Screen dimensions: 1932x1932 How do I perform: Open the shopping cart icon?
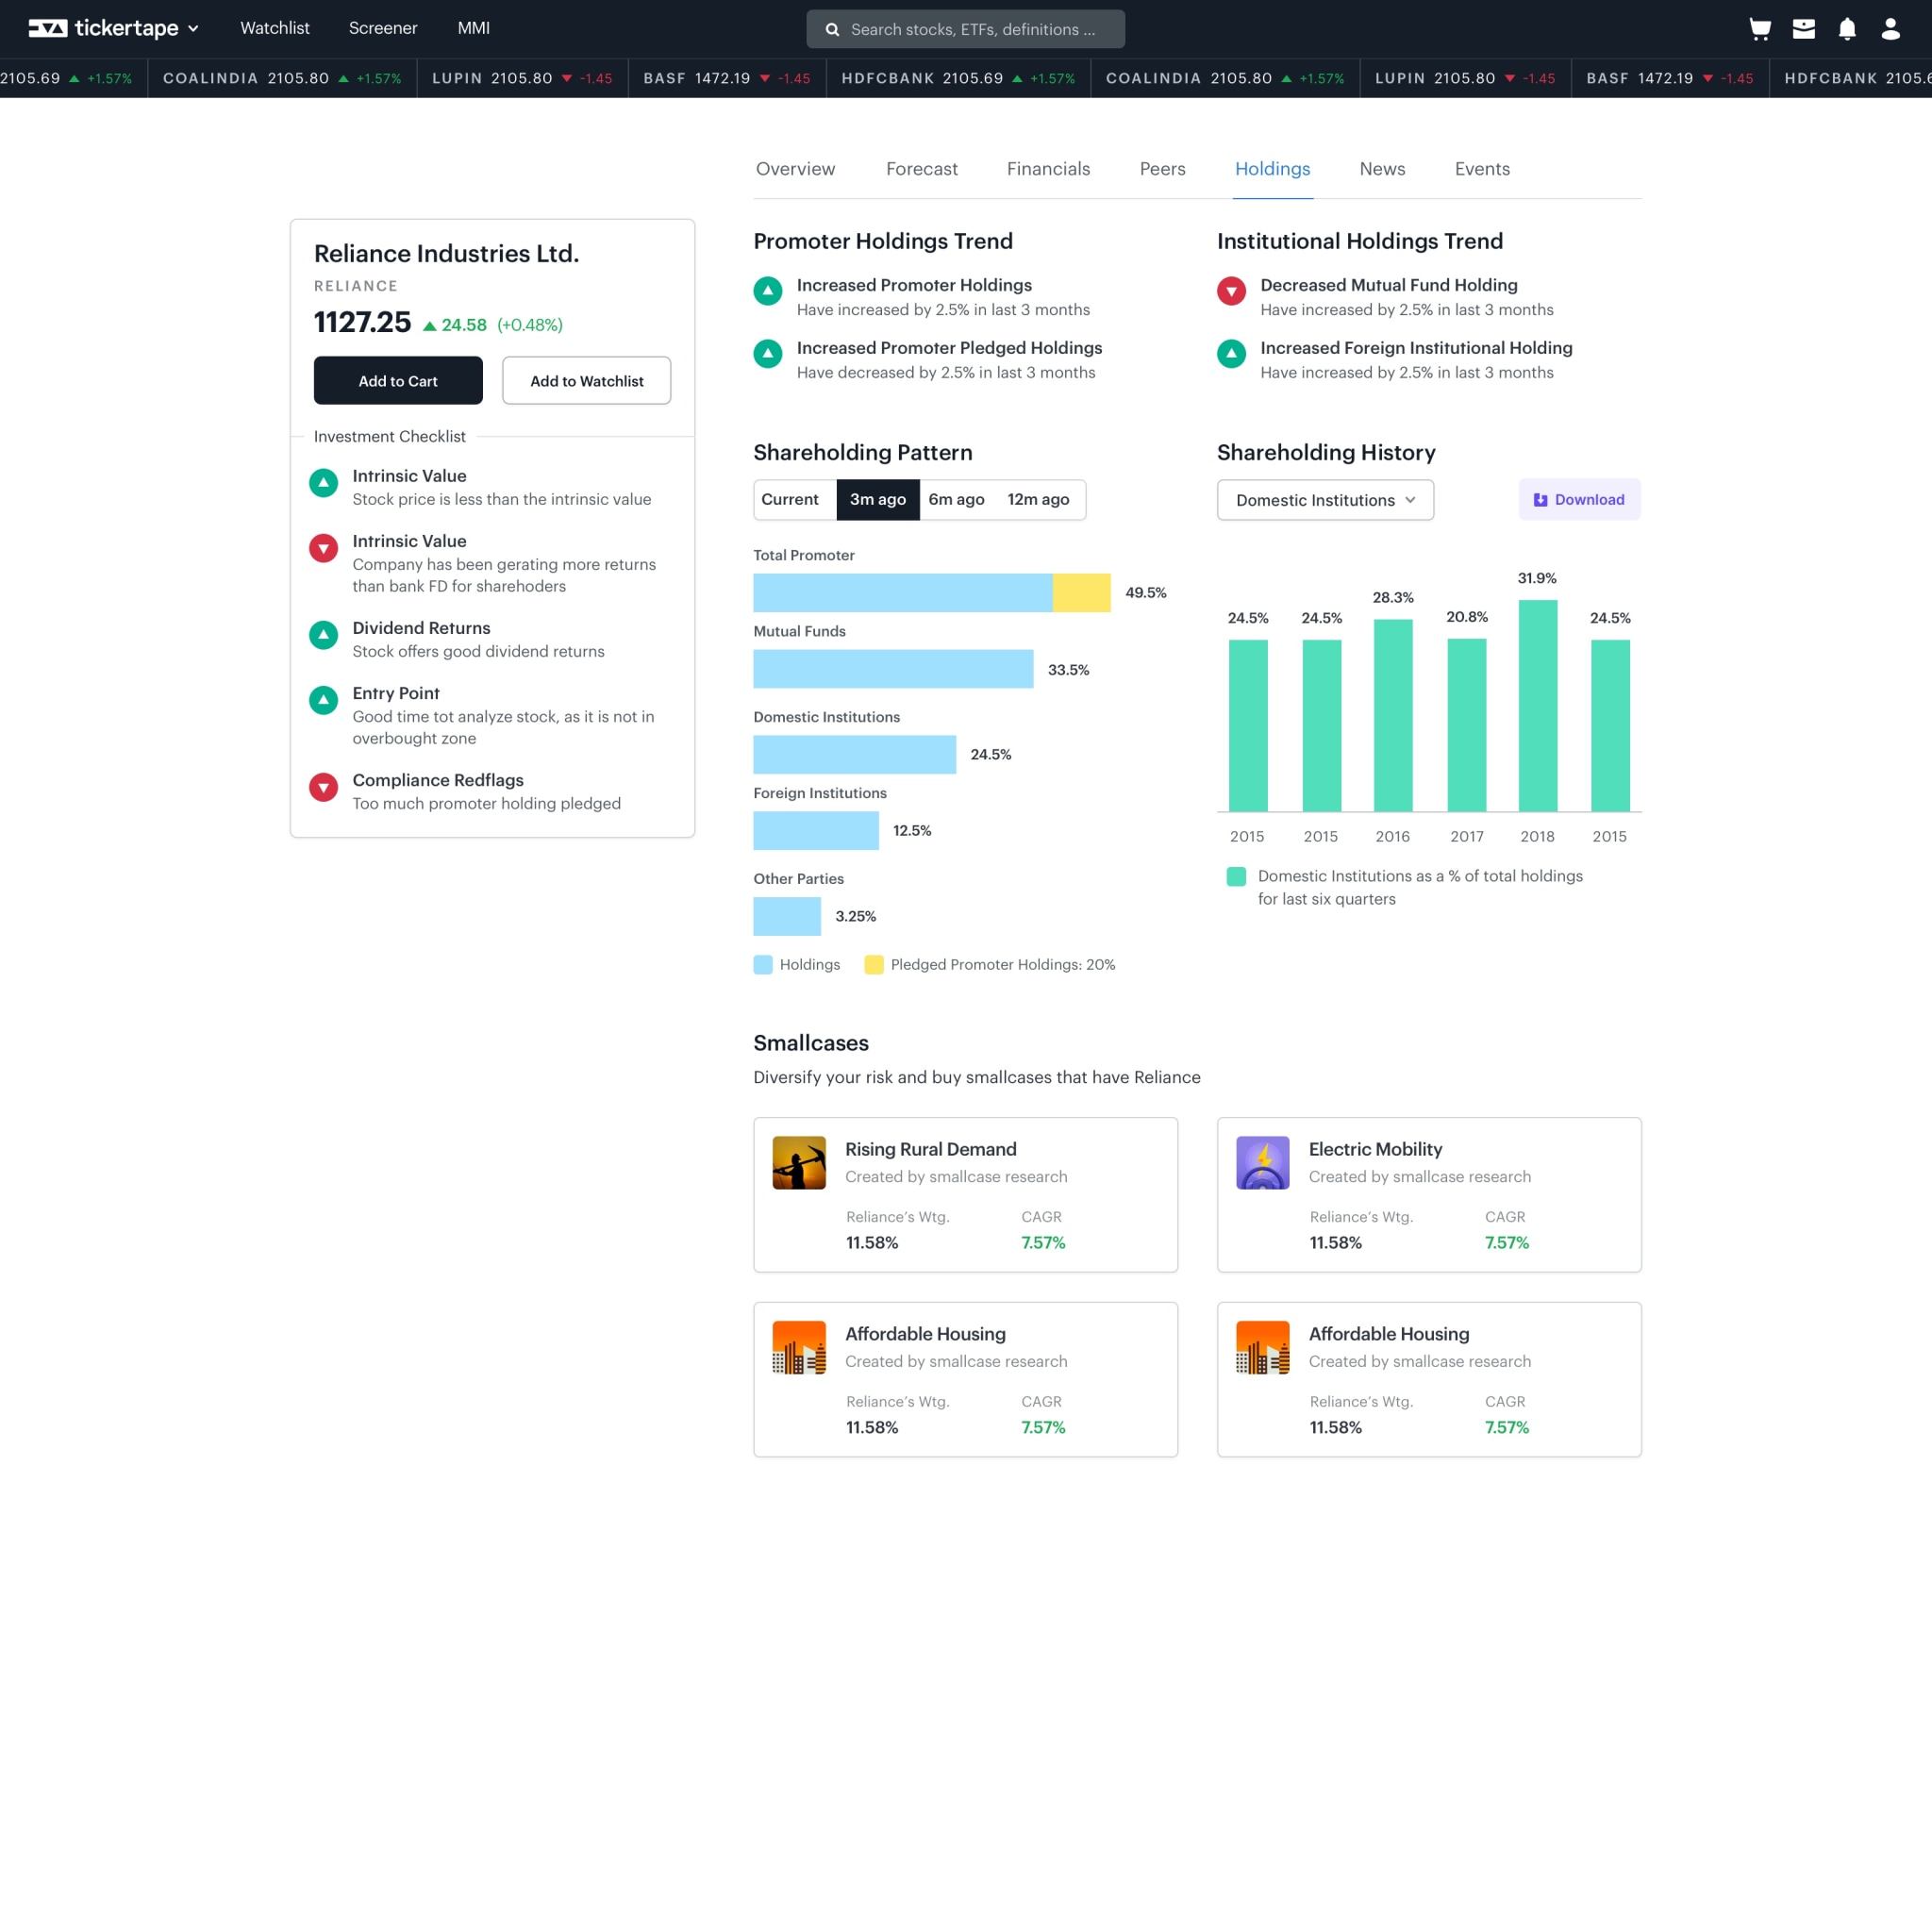coord(1760,29)
